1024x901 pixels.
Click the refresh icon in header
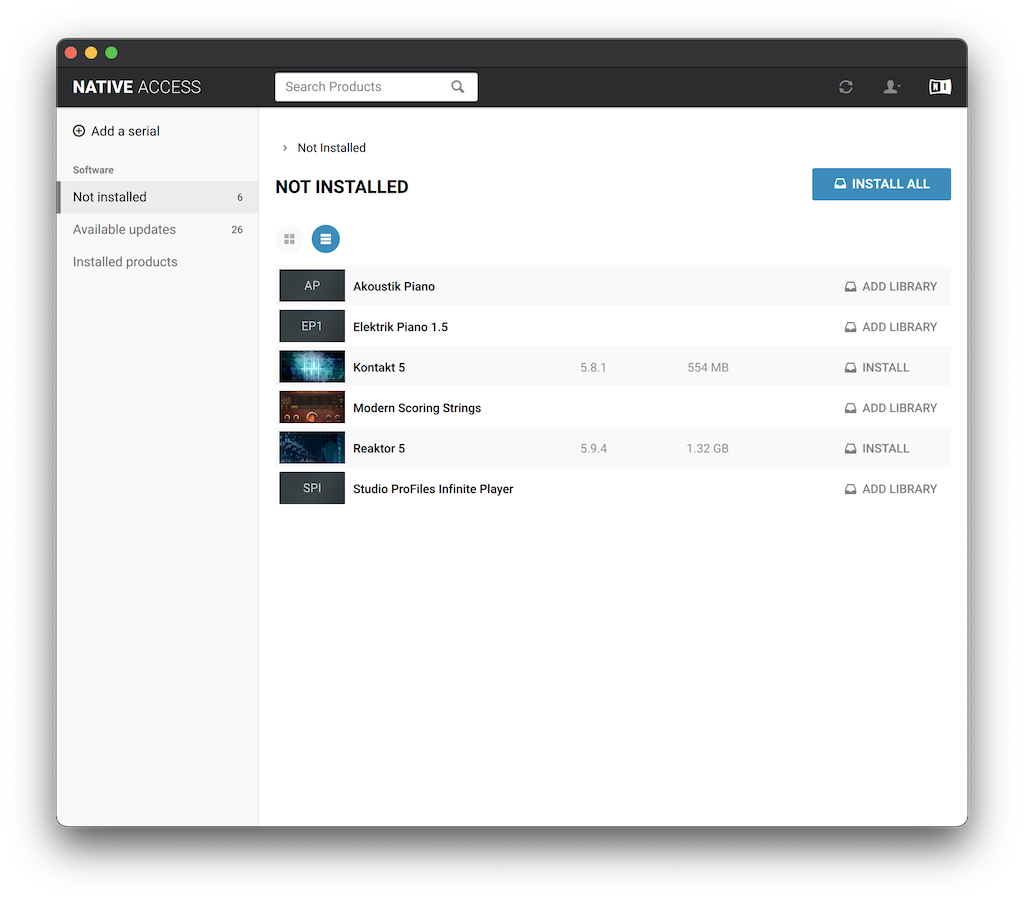[846, 87]
